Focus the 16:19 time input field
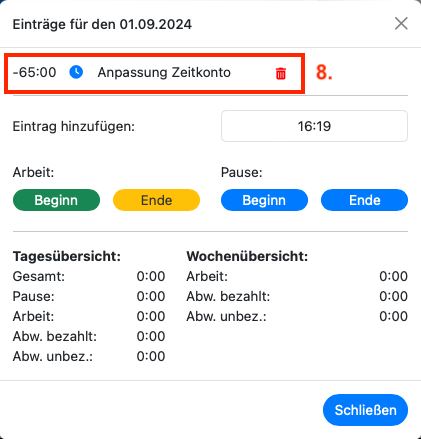The image size is (421, 439). coord(314,126)
